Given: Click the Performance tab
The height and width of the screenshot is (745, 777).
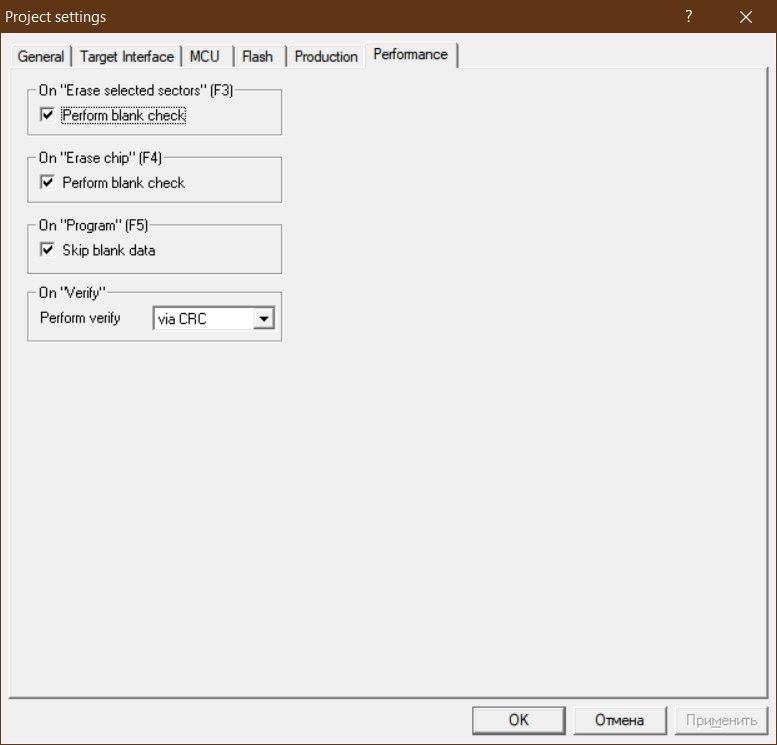Looking at the screenshot, I should [x=410, y=55].
